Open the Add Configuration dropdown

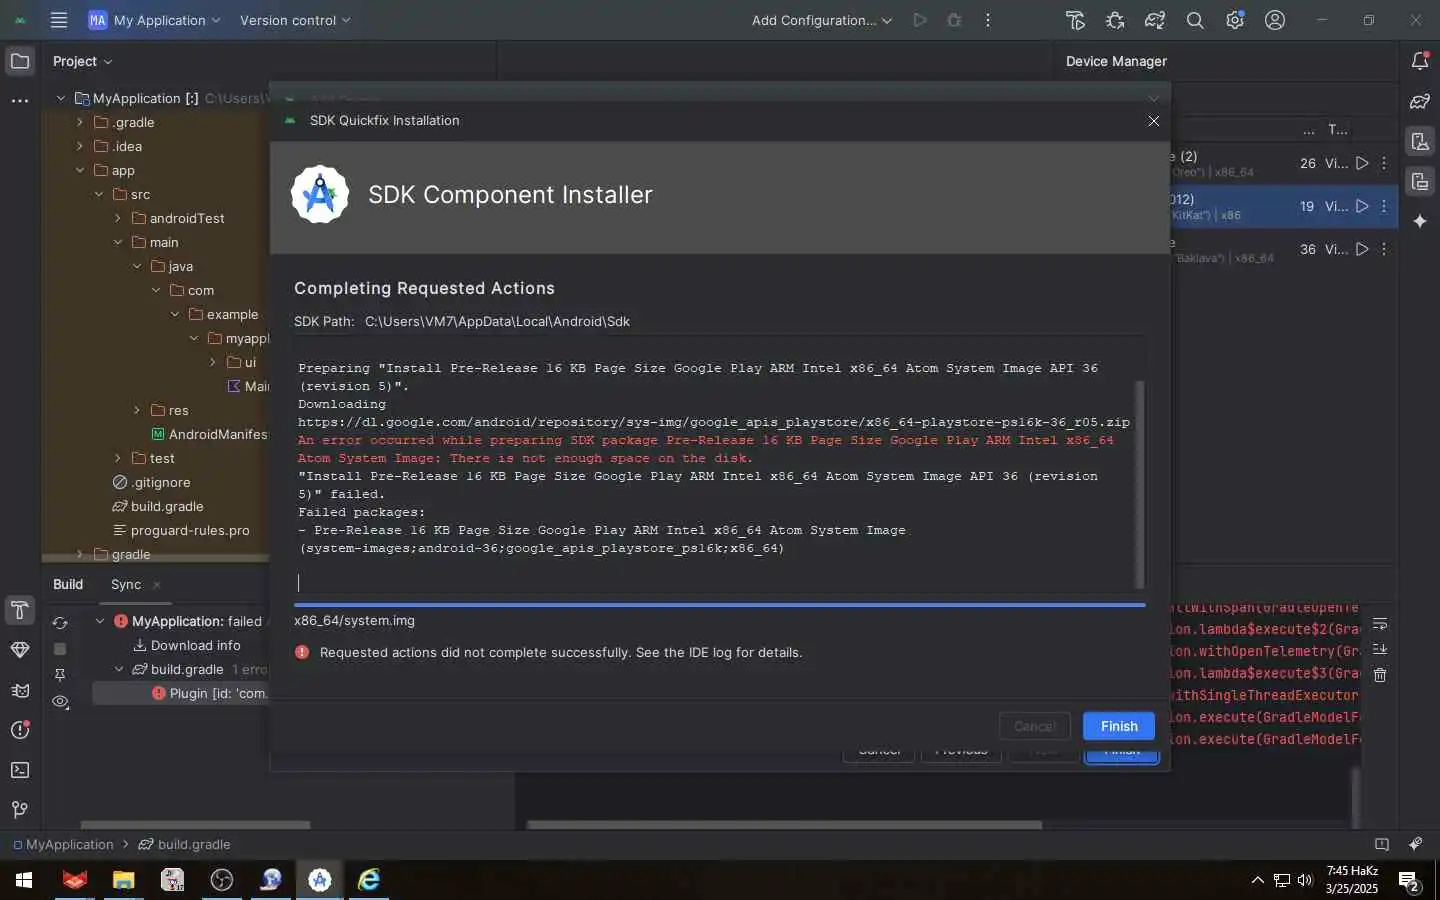coord(822,20)
